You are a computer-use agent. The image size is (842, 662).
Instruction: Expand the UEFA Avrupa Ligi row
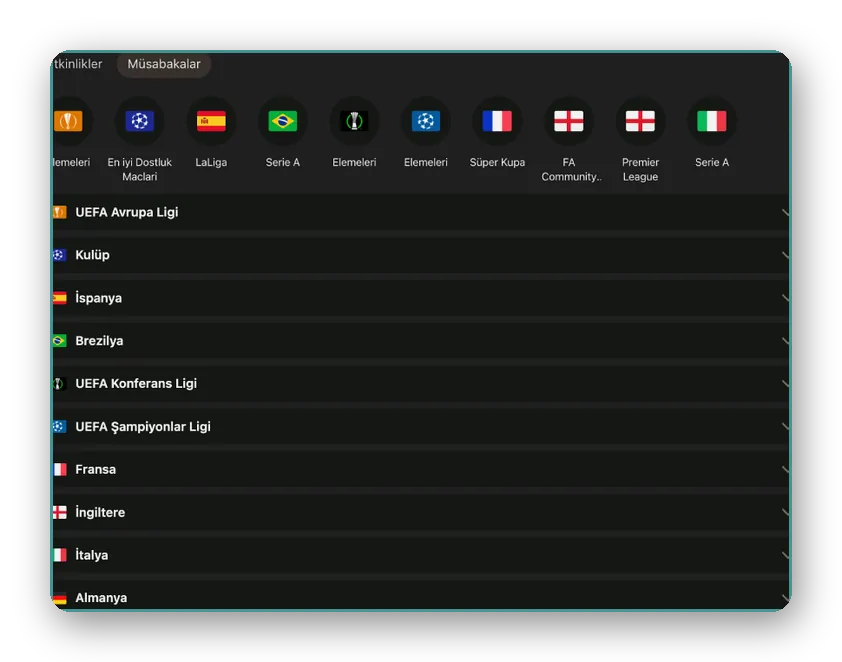point(420,212)
